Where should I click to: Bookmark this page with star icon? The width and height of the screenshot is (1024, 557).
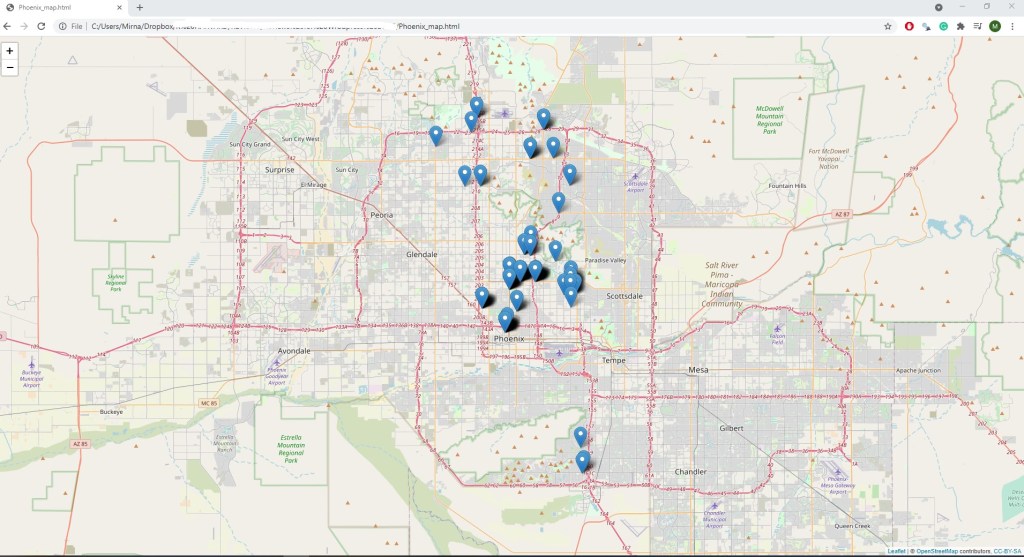tap(887, 26)
